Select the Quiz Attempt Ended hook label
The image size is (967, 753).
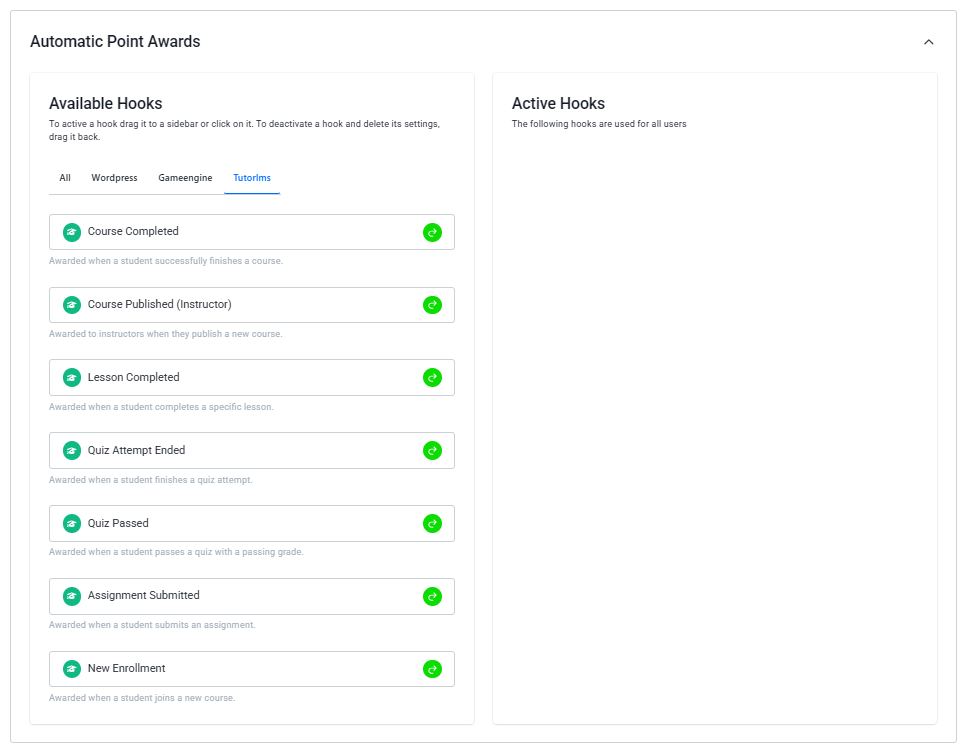[136, 450]
